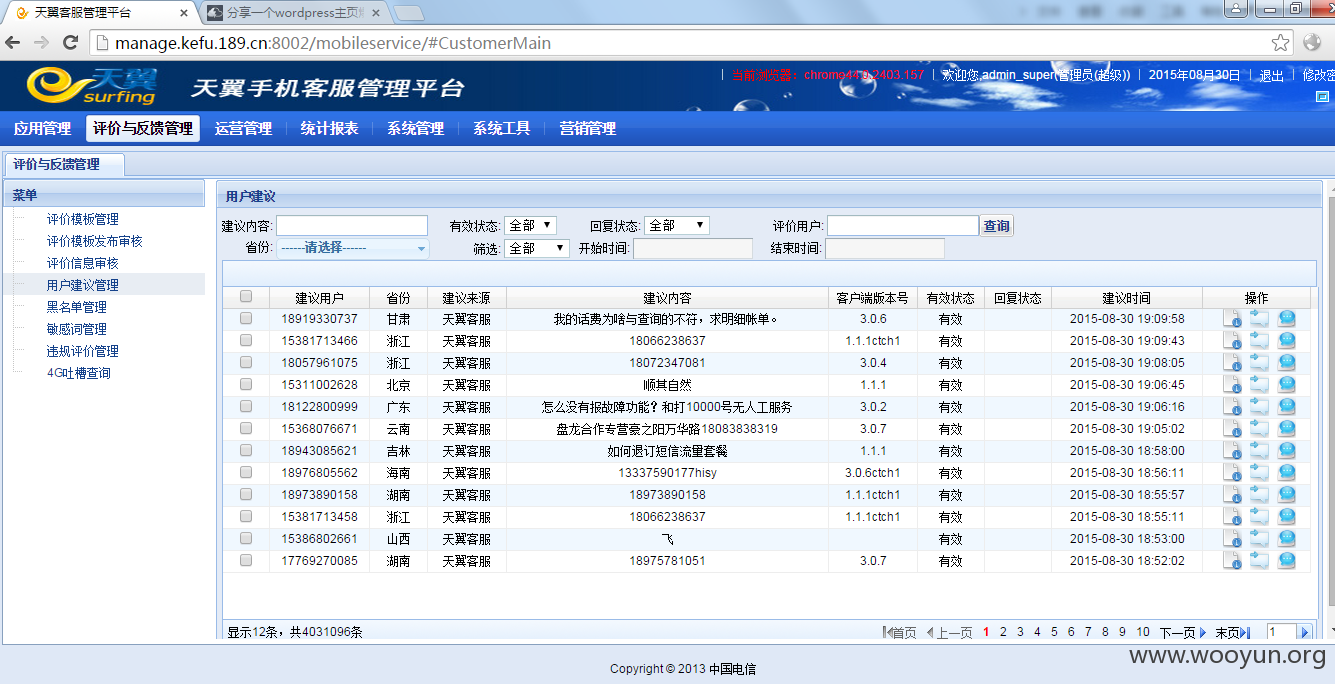Viewport: 1335px width, 684px height.
Task: Check the row for user 17769270085
Action: (246, 561)
